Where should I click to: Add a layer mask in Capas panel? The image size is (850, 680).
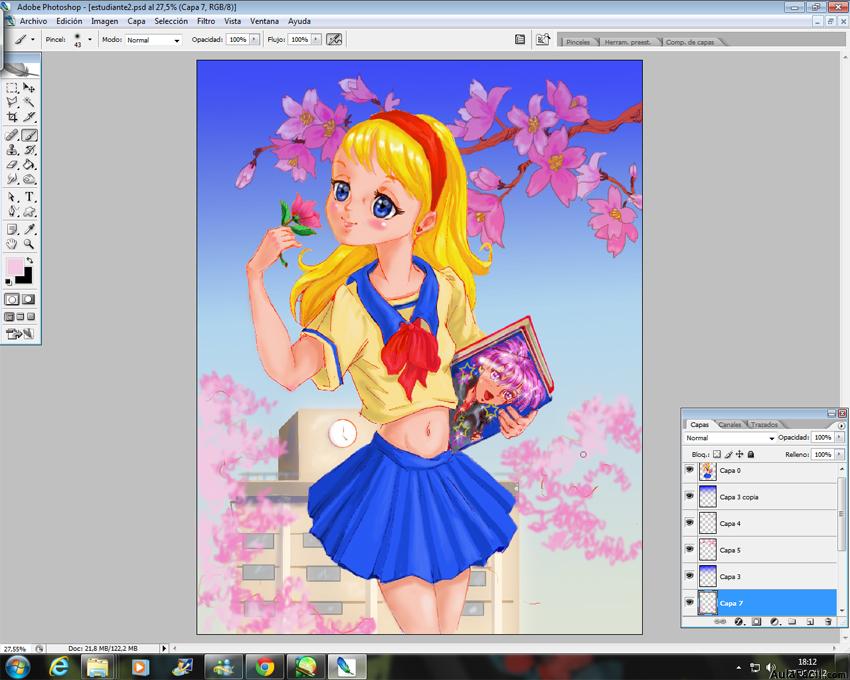click(x=756, y=621)
